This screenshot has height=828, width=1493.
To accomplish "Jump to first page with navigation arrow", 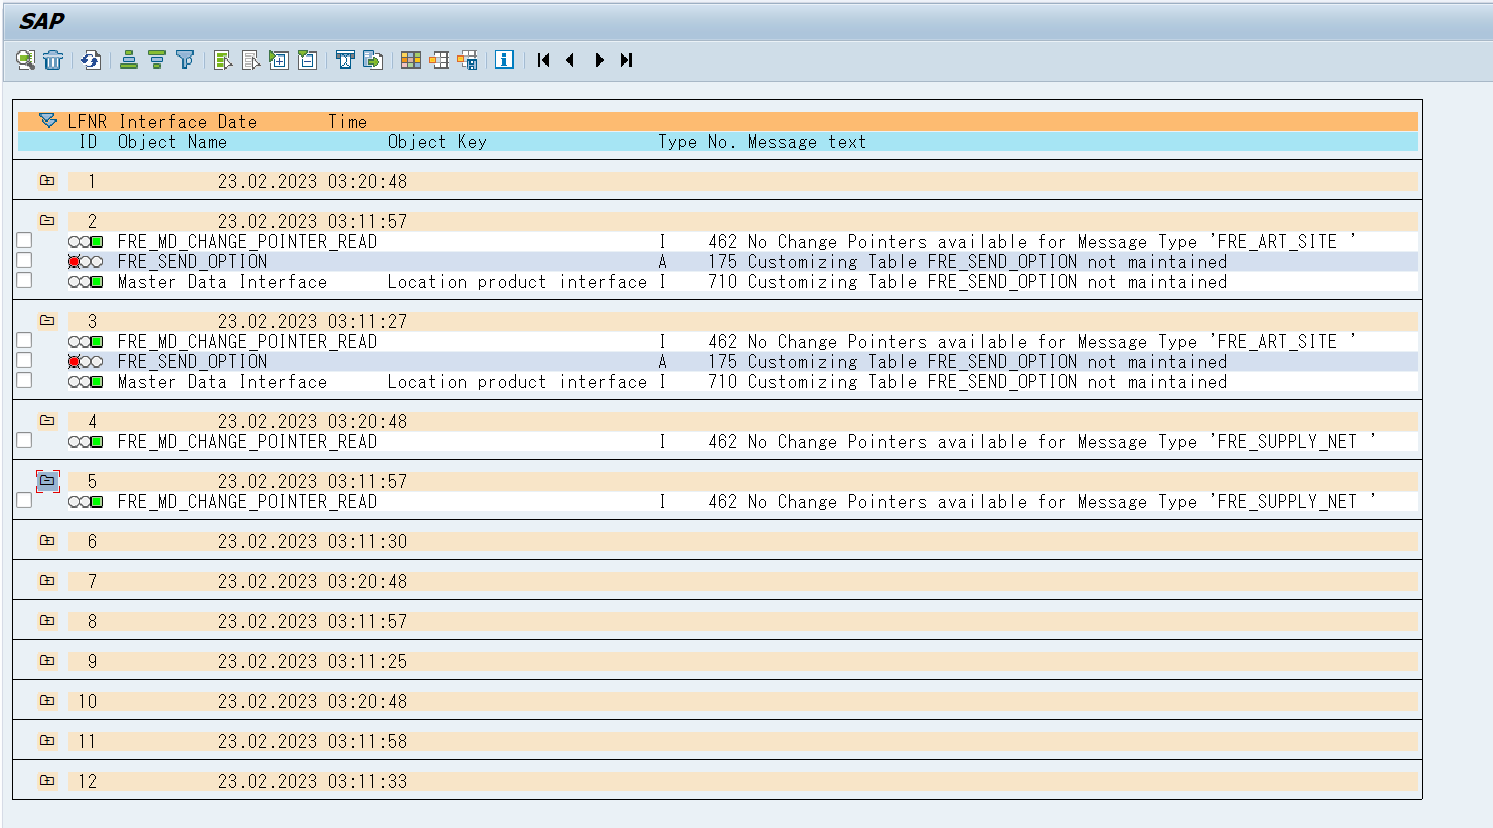I will point(543,60).
